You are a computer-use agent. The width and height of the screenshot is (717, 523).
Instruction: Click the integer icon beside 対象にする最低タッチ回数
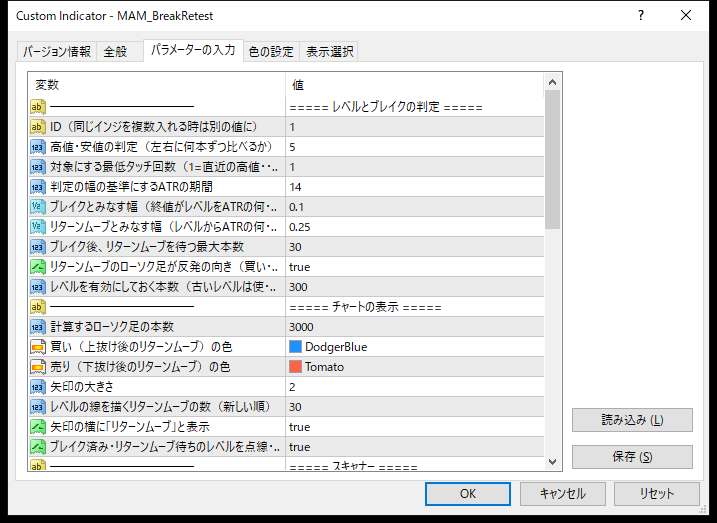click(38, 167)
